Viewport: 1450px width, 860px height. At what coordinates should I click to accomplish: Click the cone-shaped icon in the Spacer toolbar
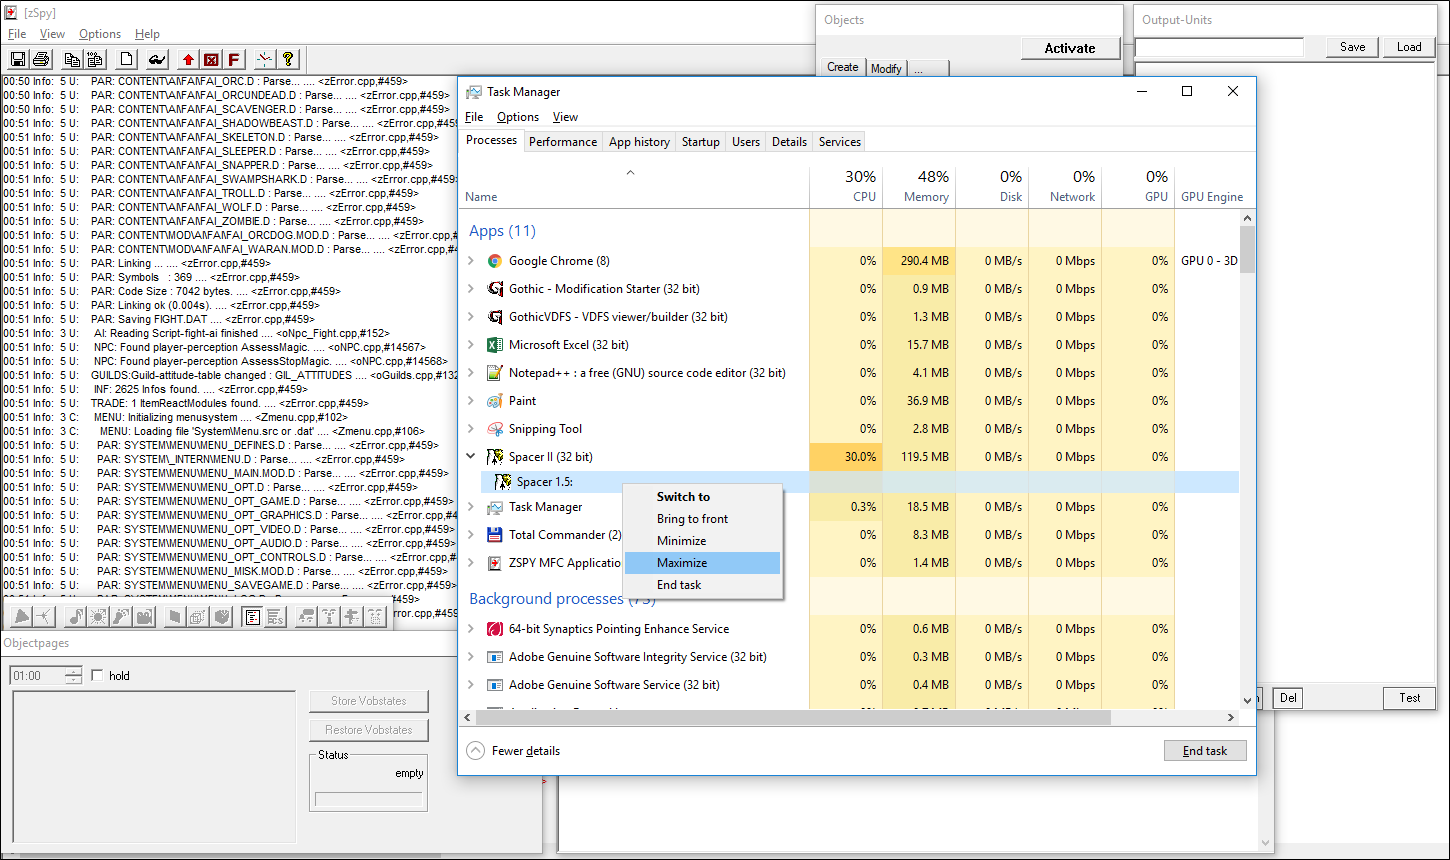coord(22,617)
